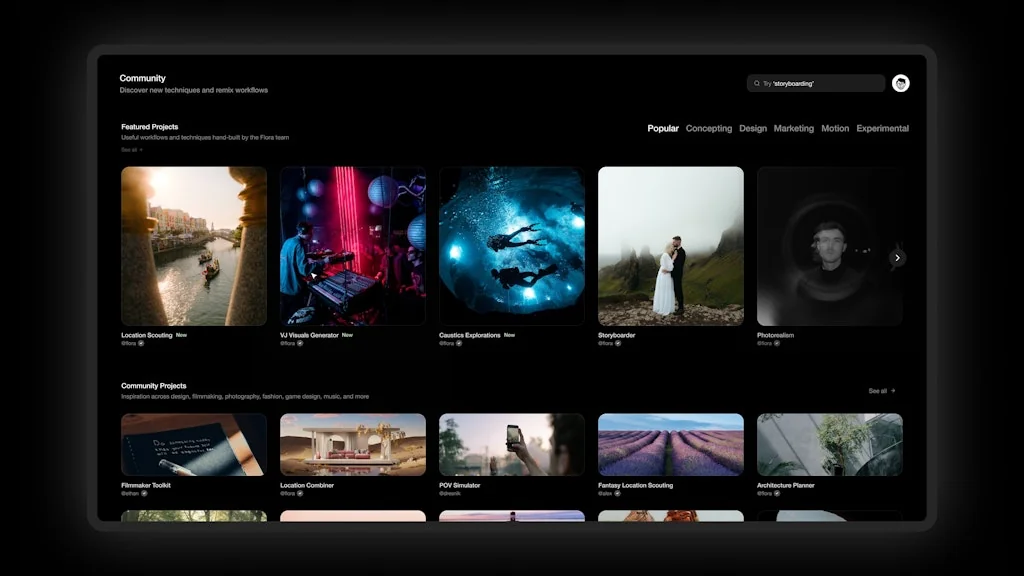This screenshot has height=576, width=1024.
Task: Select the Concepting category tab
Action: pos(708,128)
